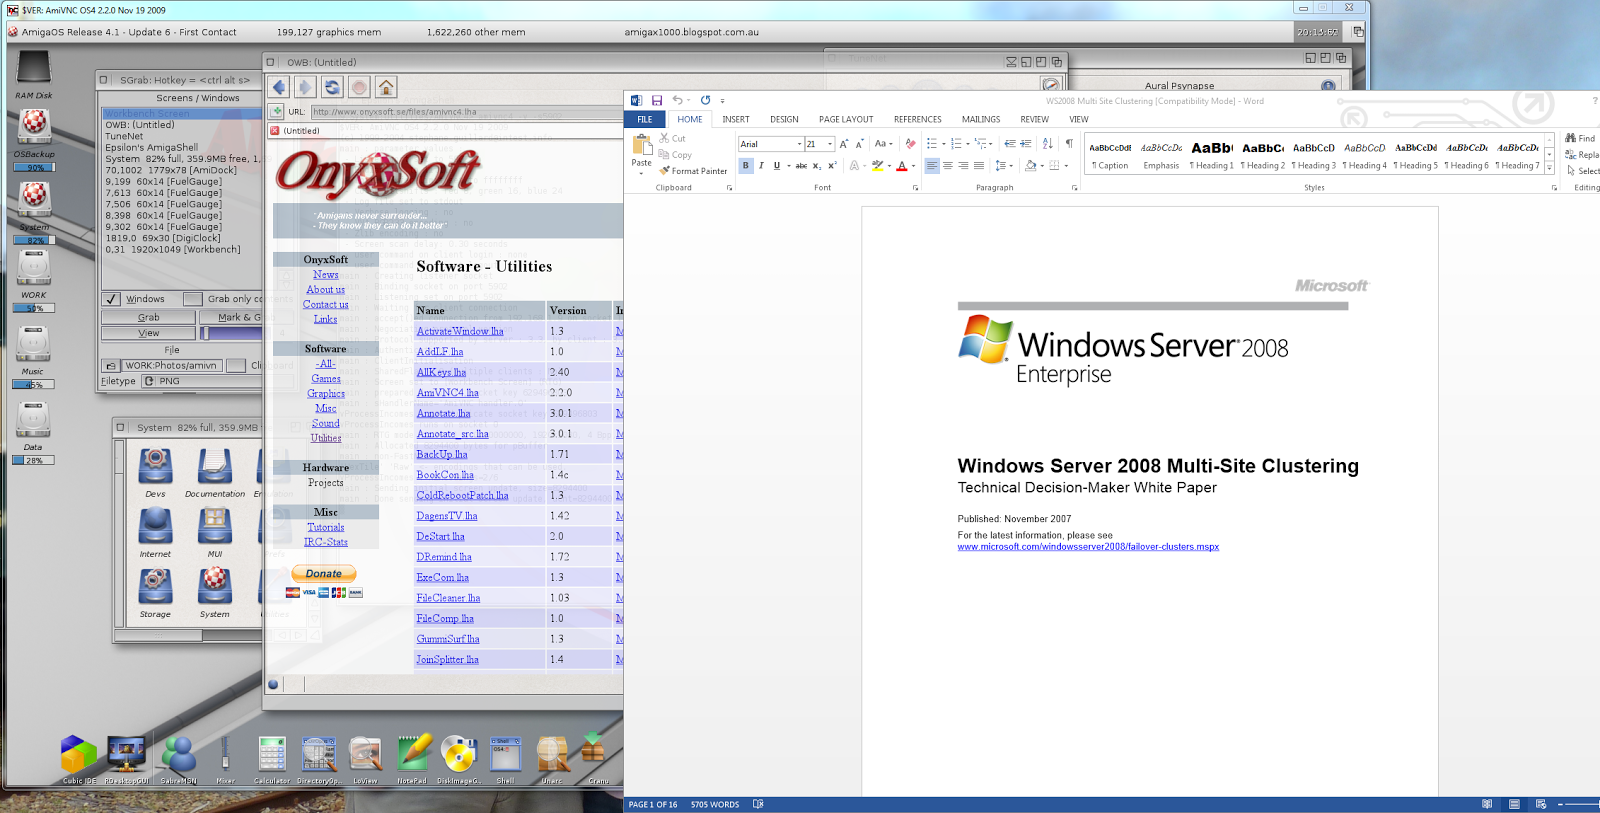Click the Undo arrow in Word's quick access toolbar
The width and height of the screenshot is (1600, 813).
(677, 100)
